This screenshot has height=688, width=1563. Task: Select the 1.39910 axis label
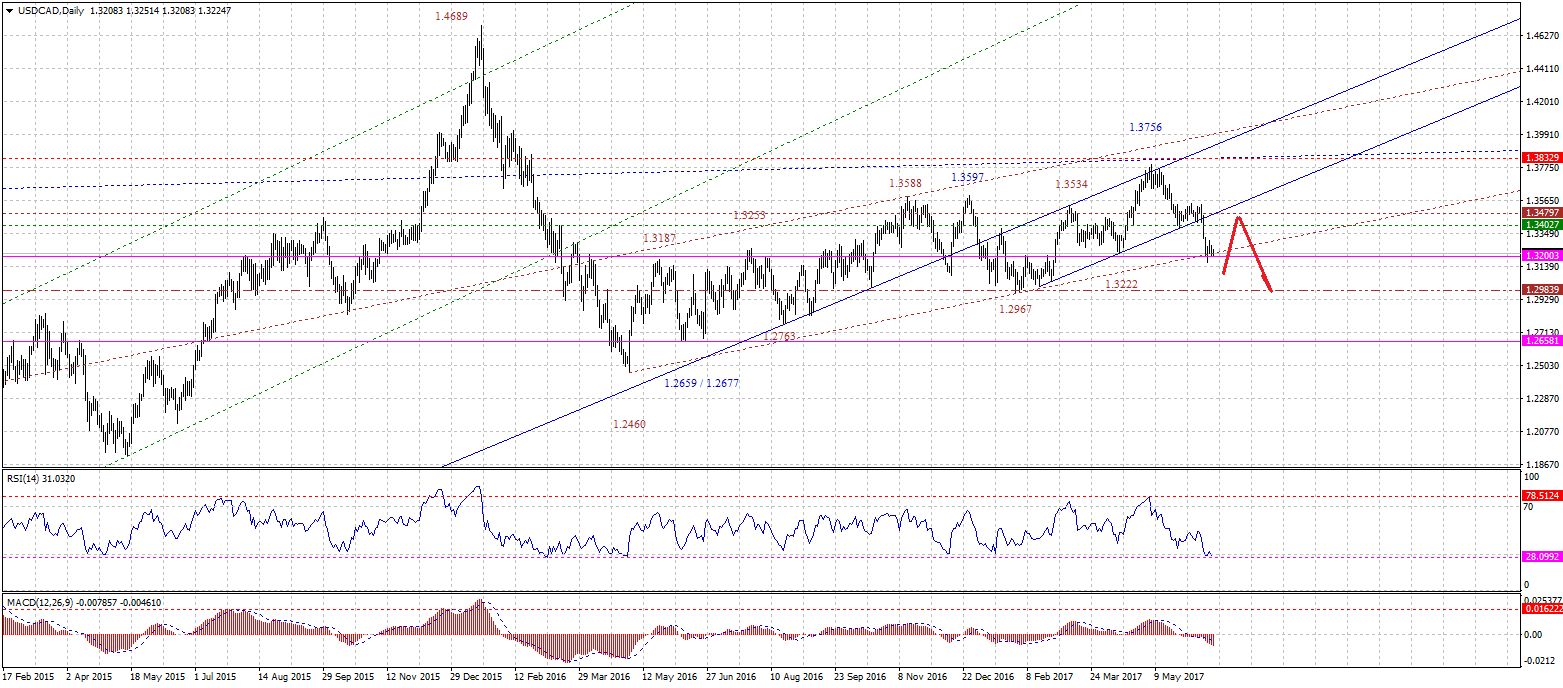click(1541, 135)
